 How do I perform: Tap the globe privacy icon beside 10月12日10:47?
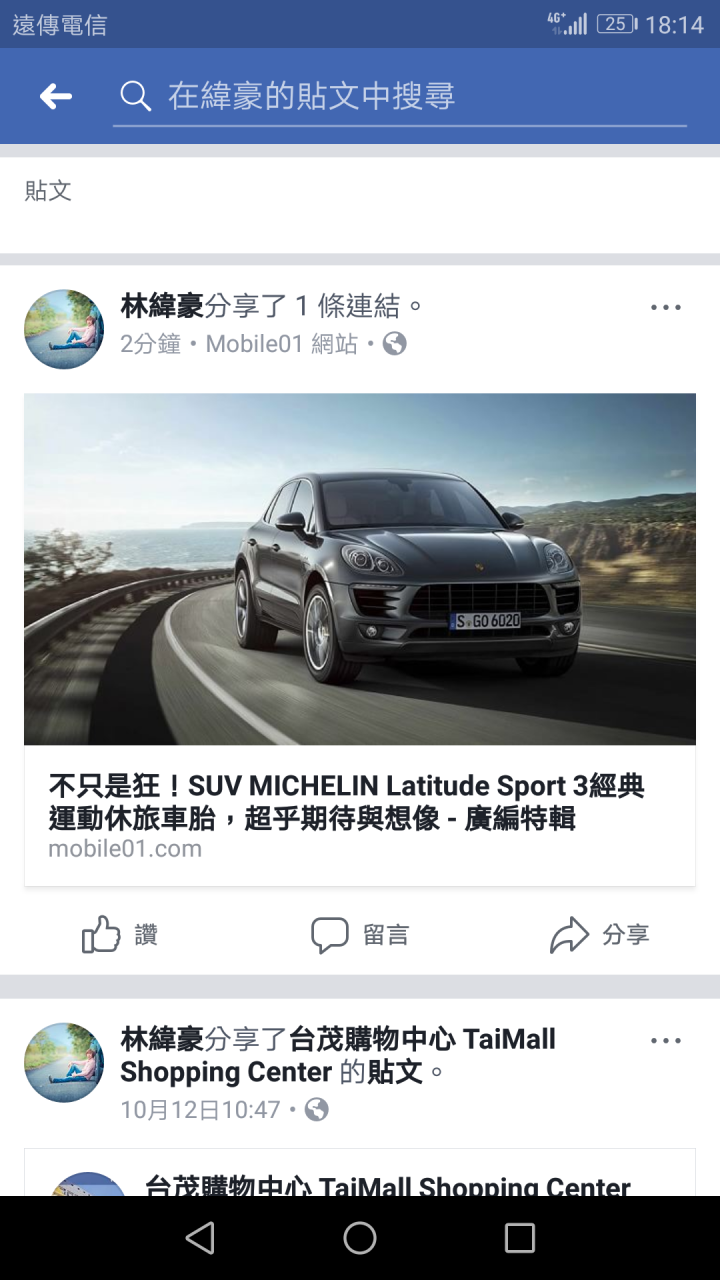(x=316, y=1109)
